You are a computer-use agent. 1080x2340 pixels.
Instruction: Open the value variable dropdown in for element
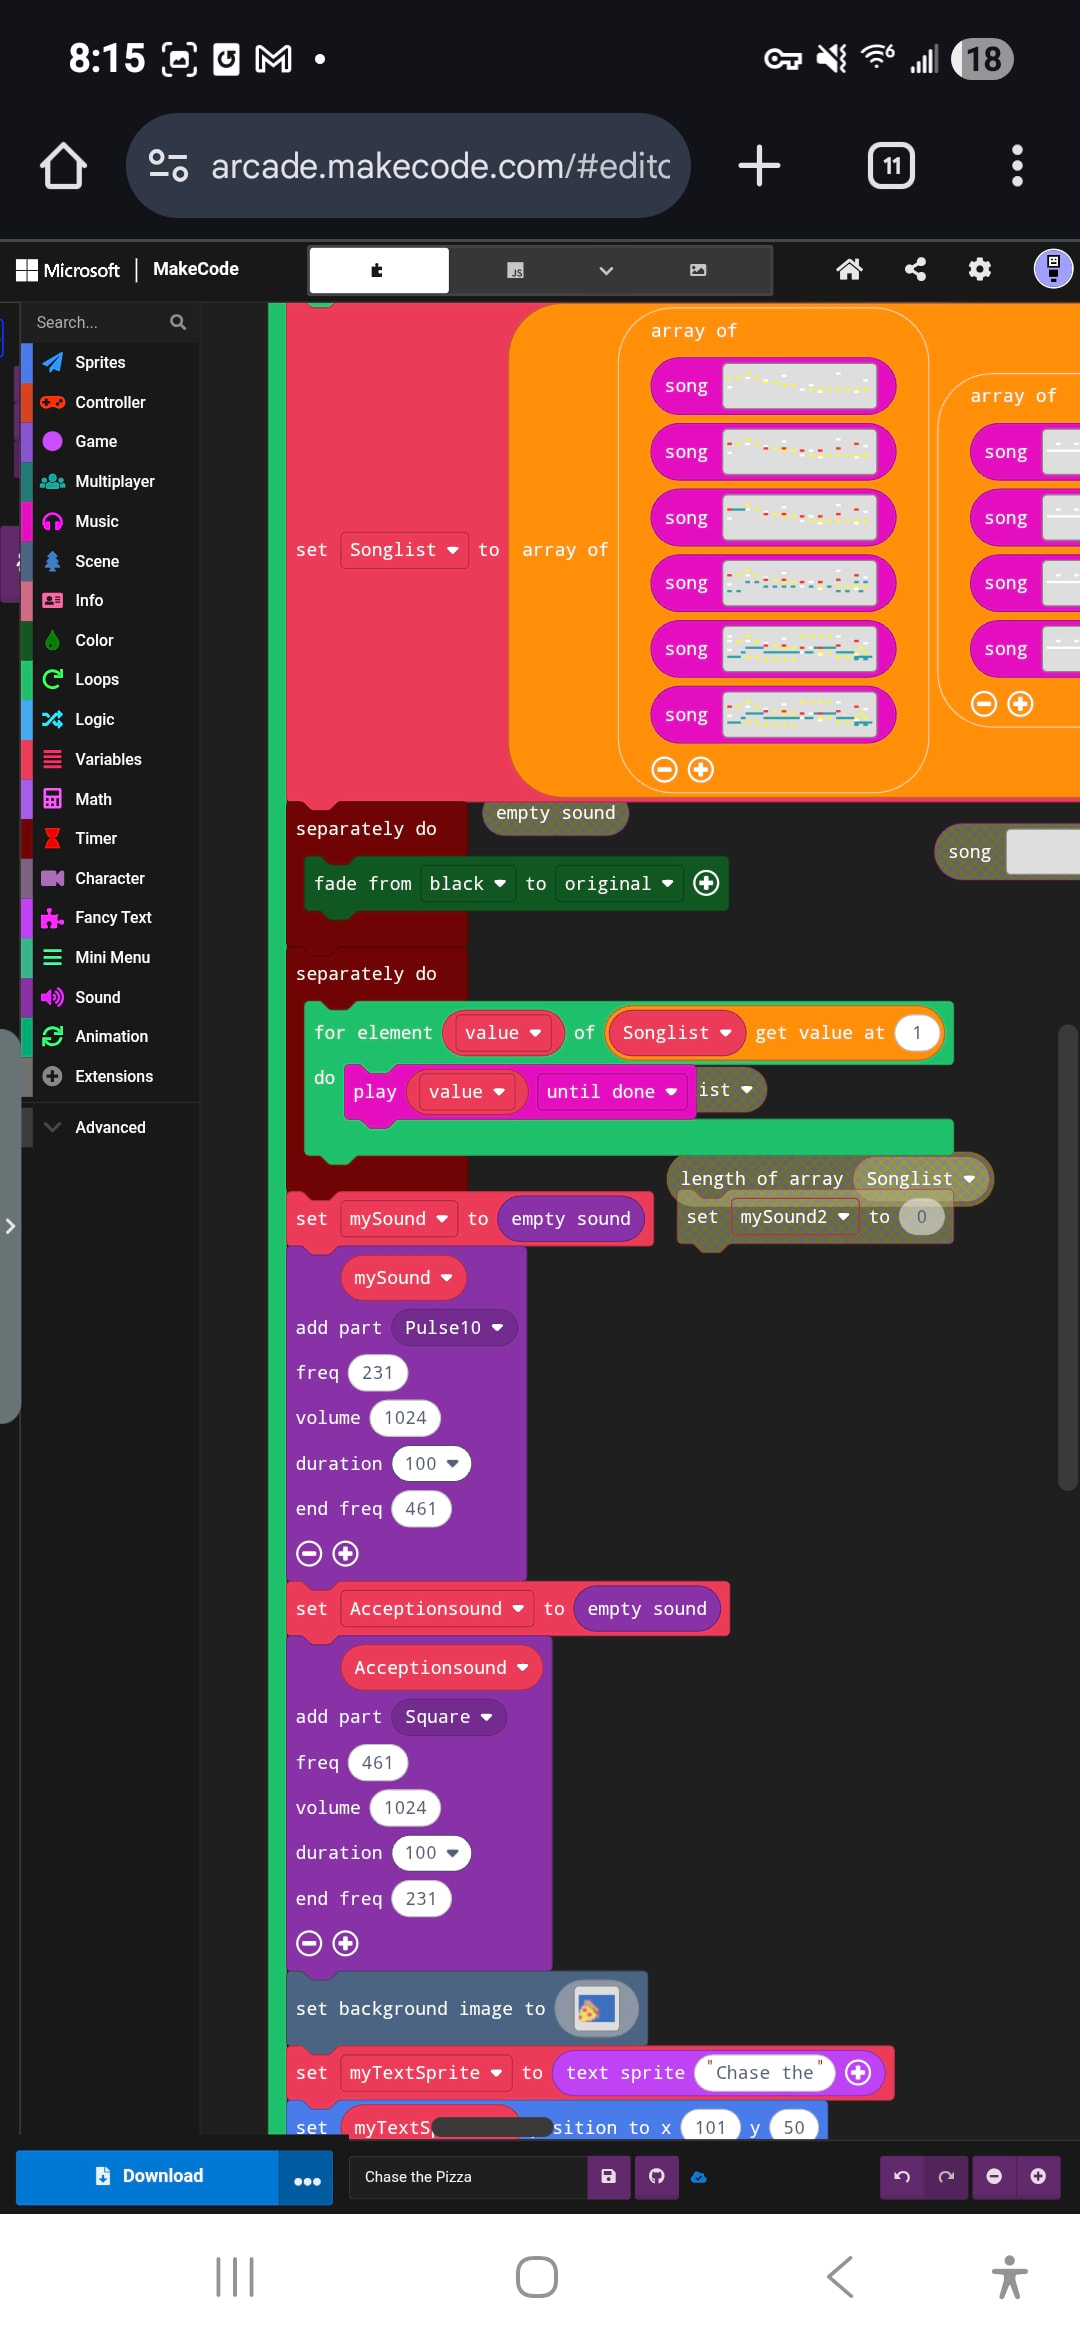tap(503, 1032)
